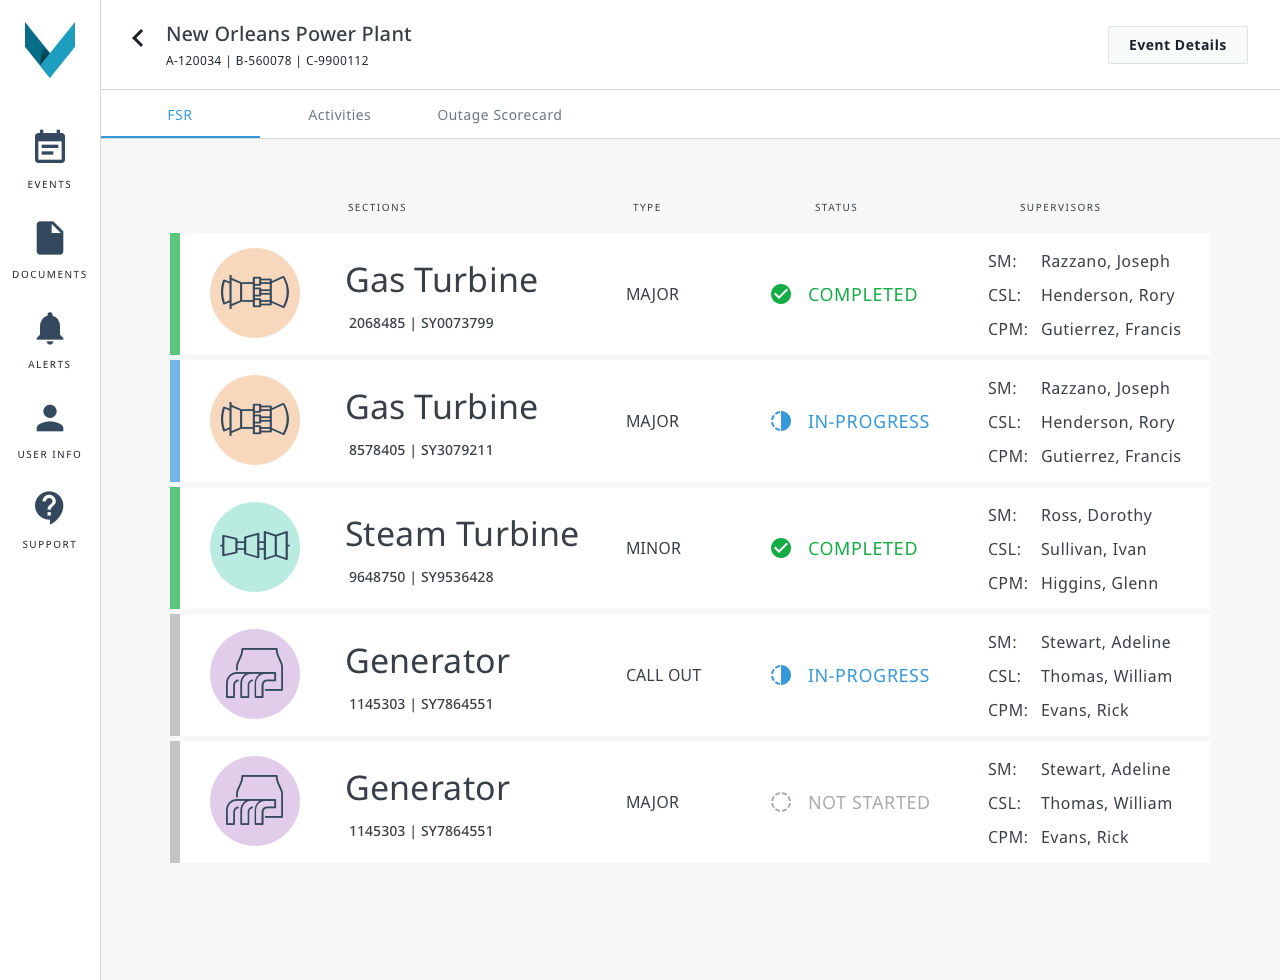1280x980 pixels.
Task: Click IN-PROGRESS status on Call Out Generator
Action: (868, 676)
